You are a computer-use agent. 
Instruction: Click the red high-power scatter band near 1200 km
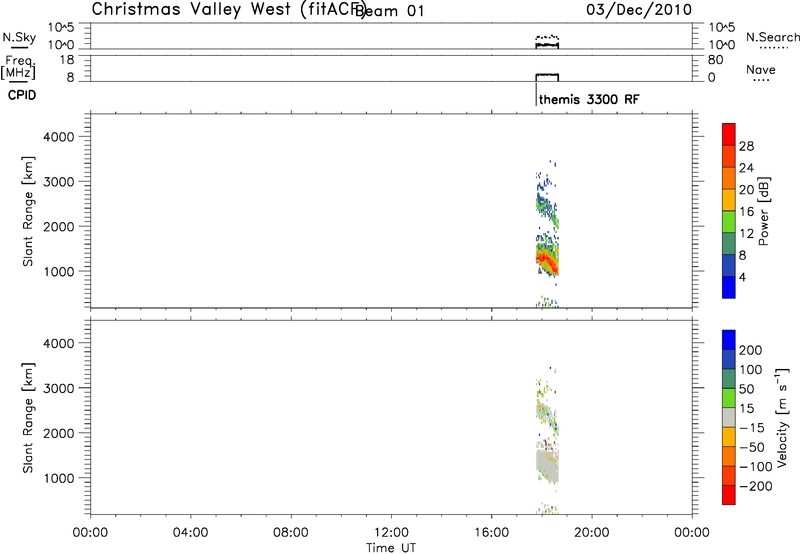pos(547,262)
